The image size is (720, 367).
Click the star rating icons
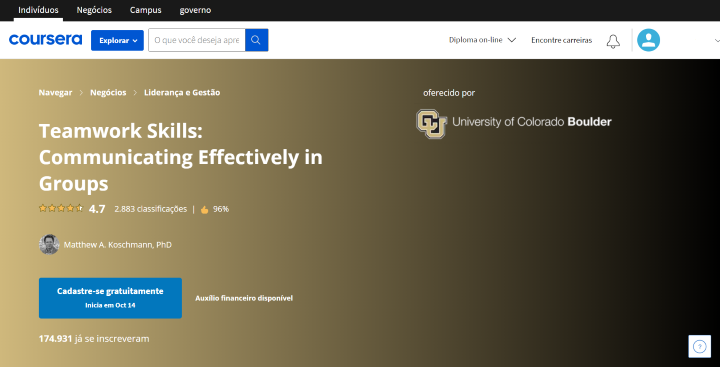coord(61,209)
